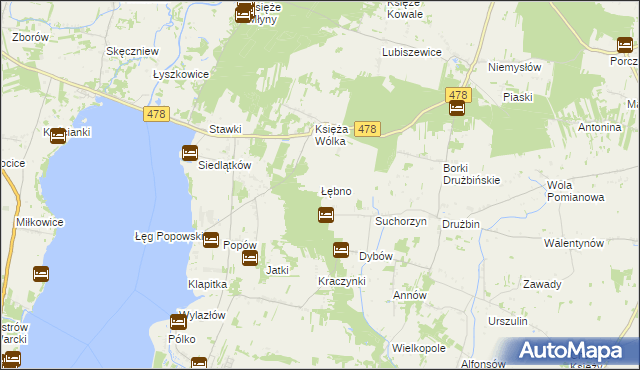Click the Lubiszewice label

(x=411, y=52)
